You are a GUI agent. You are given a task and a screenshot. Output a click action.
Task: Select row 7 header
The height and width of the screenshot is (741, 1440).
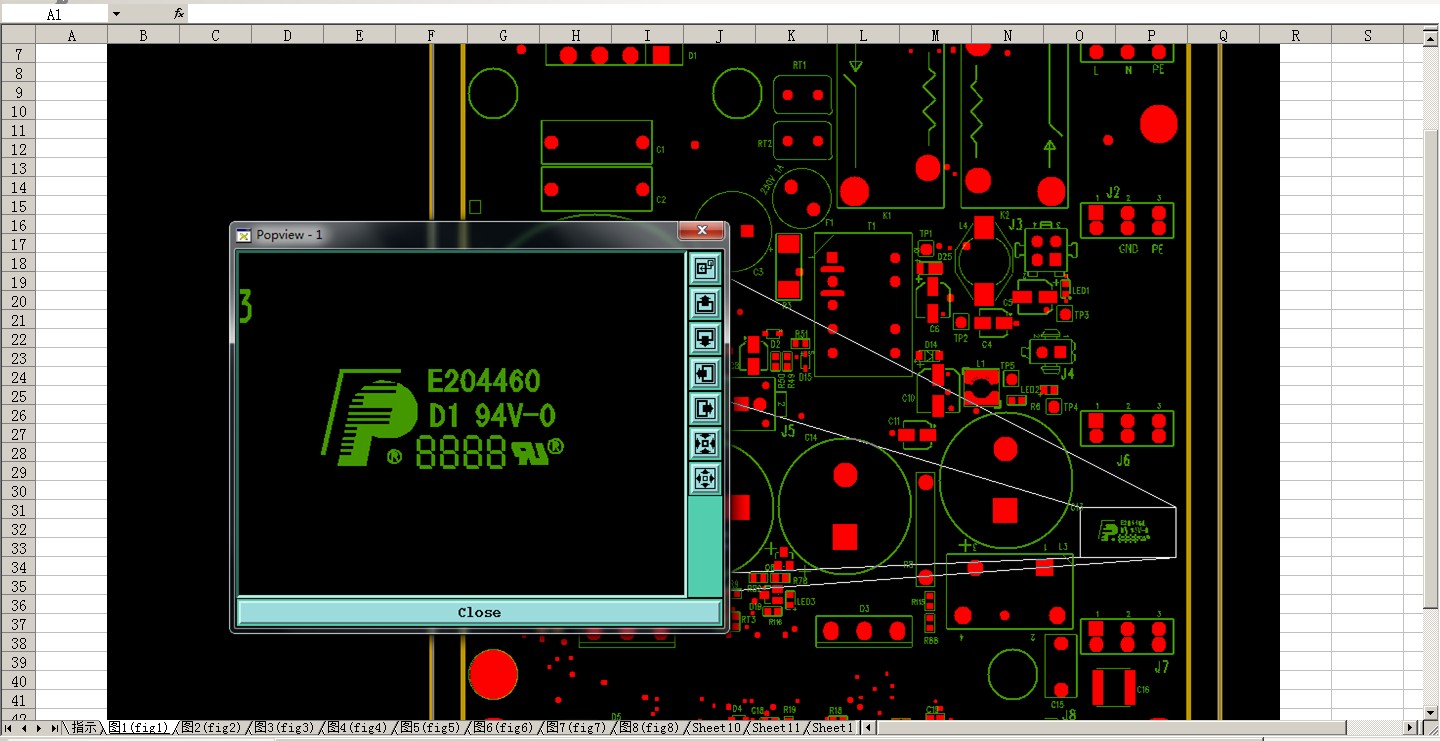(x=18, y=54)
